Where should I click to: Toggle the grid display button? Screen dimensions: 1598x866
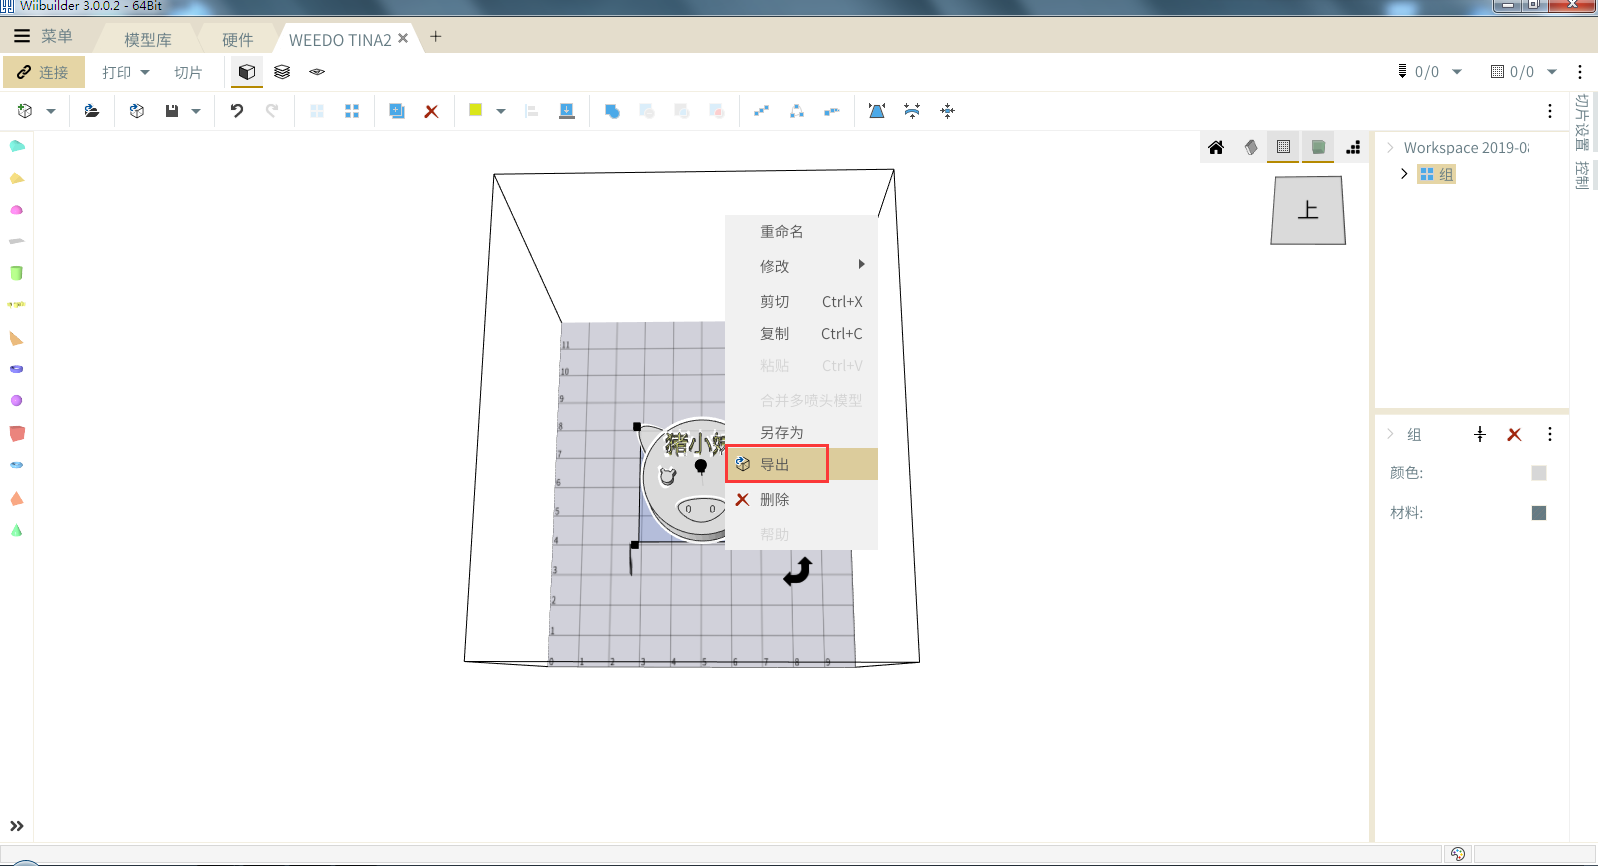click(x=1283, y=147)
